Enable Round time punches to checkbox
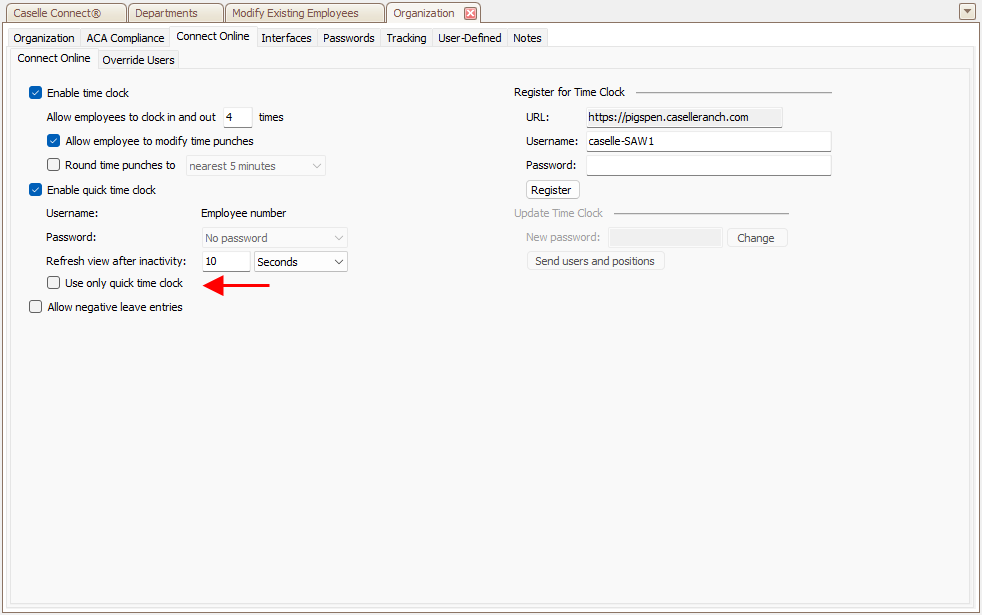Screen dimensions: 982x615 [x=54, y=165]
